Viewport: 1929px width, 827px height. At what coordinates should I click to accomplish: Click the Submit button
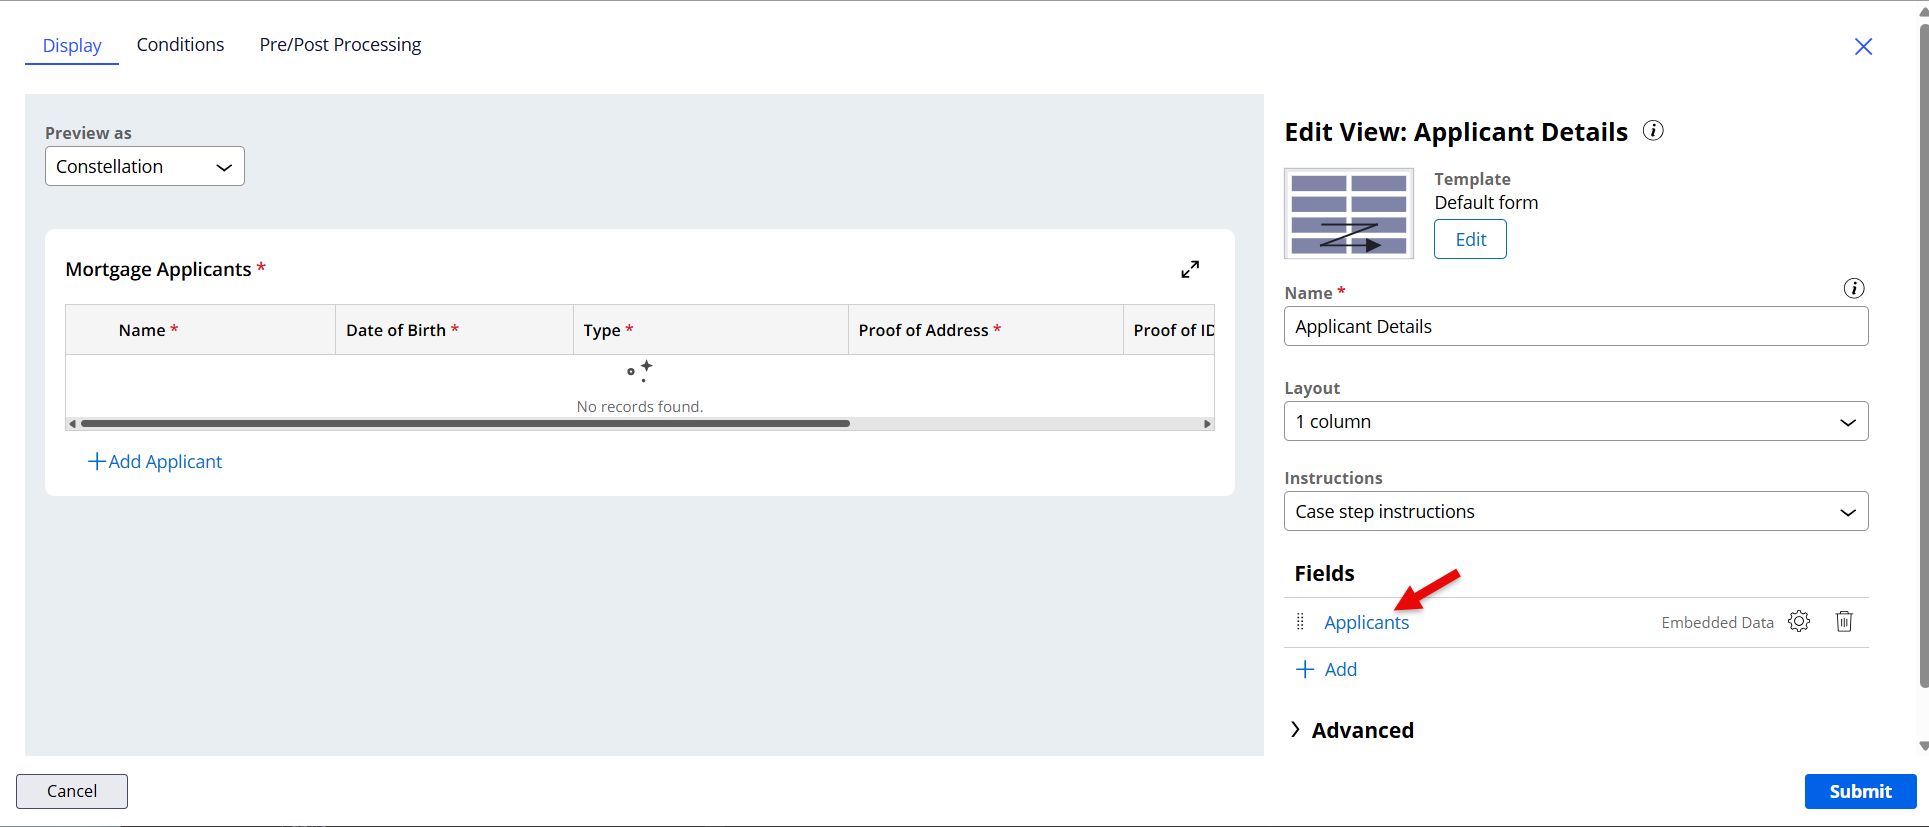pos(1859,791)
